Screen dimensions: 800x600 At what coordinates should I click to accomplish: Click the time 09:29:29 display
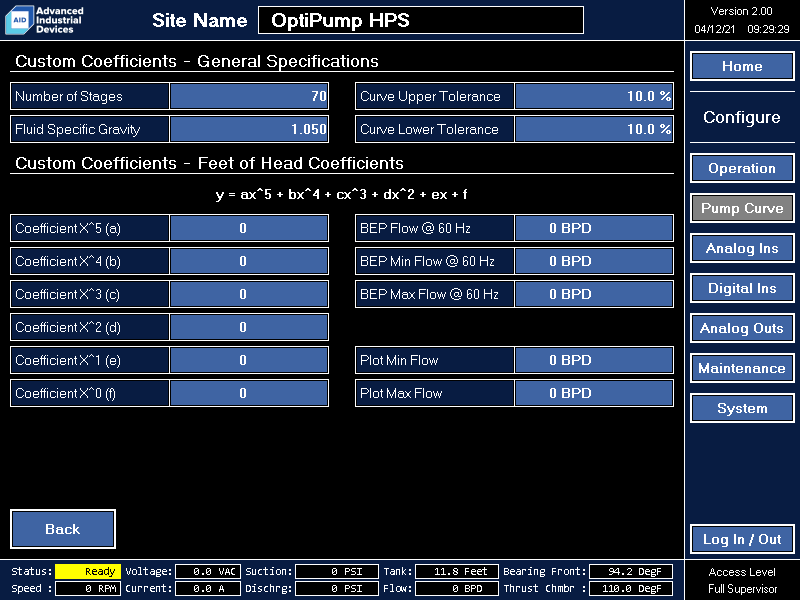(768, 29)
